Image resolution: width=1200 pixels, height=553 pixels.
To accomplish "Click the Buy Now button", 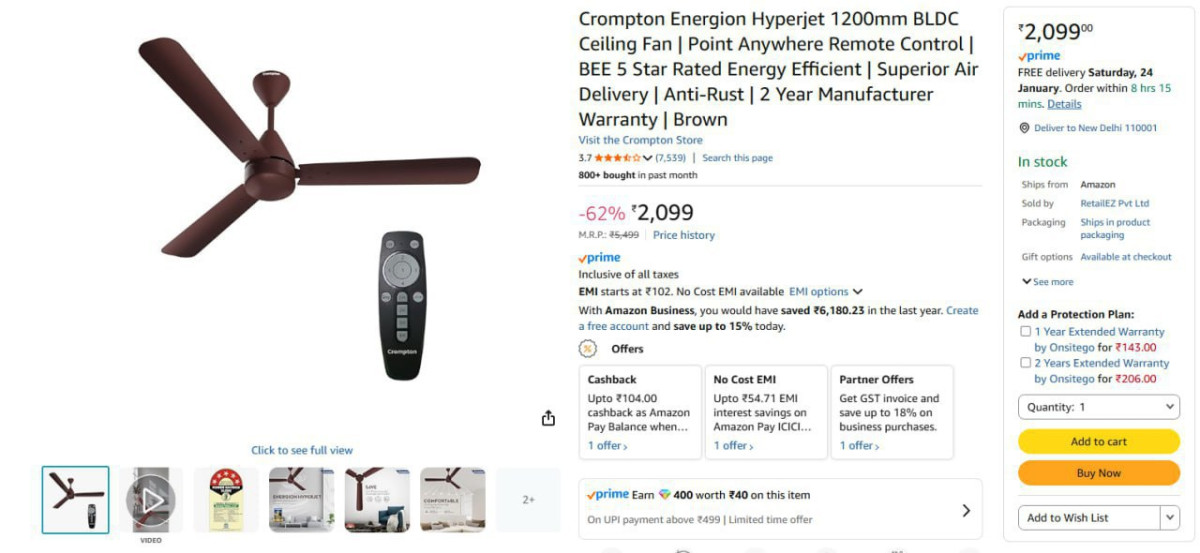I will (x=1099, y=473).
